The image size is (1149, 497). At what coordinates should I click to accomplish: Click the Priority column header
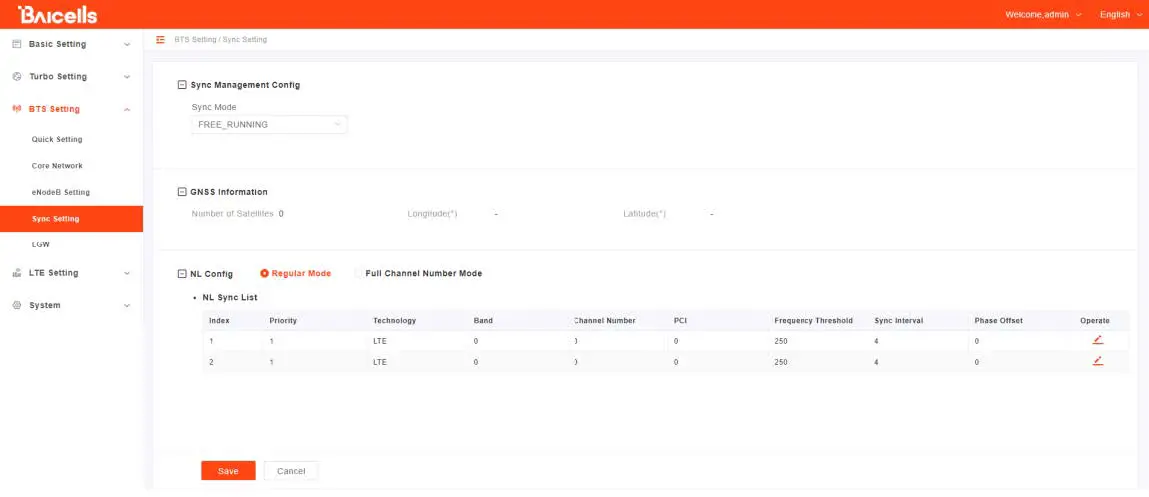(x=283, y=320)
